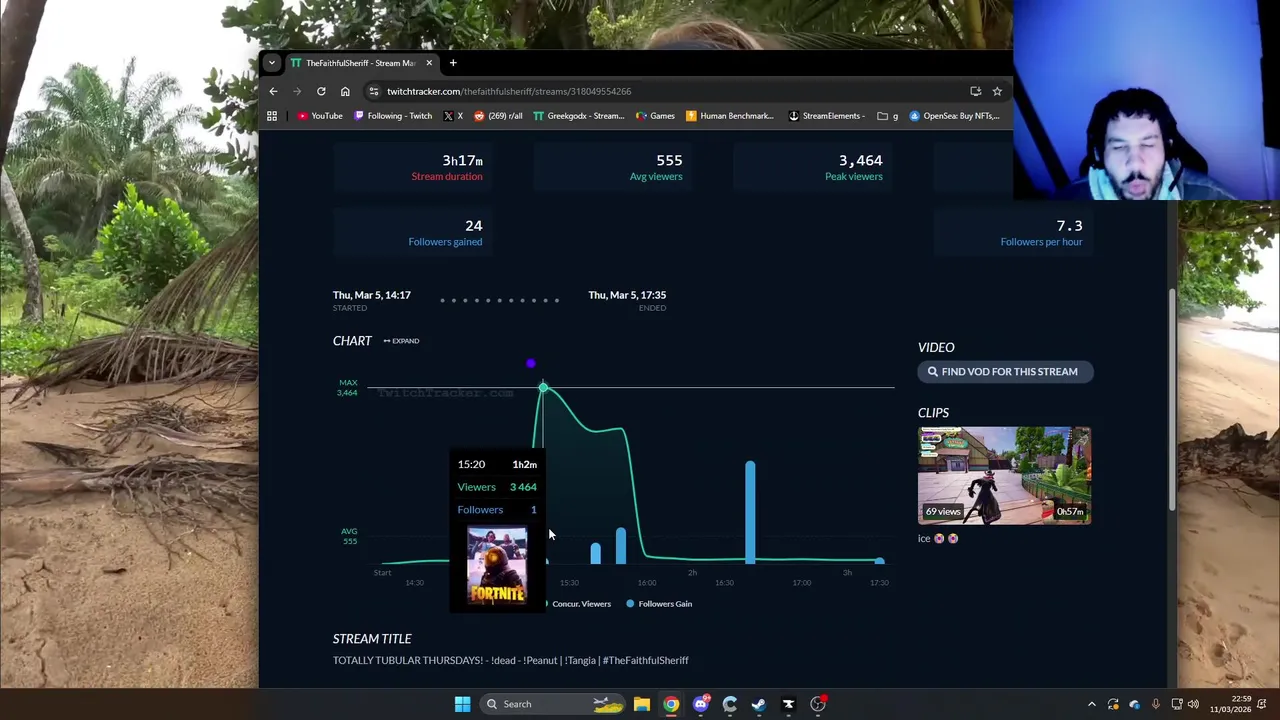Open Steam from the taskbar

pos(759,704)
